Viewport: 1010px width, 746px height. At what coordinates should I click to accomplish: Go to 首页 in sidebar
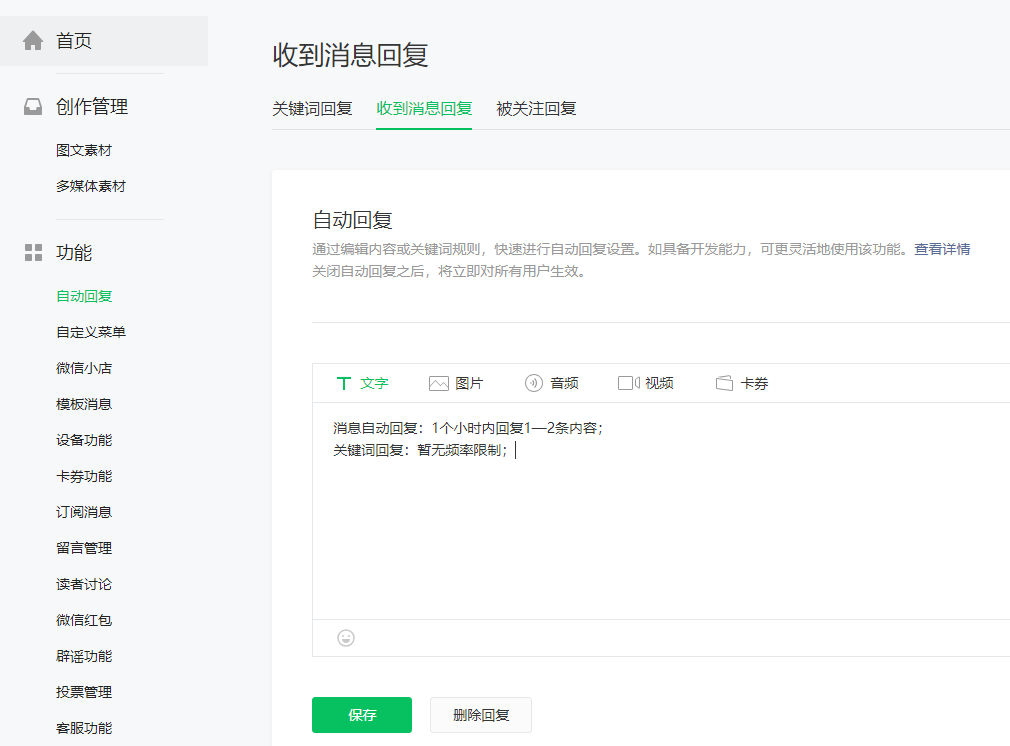click(104, 41)
